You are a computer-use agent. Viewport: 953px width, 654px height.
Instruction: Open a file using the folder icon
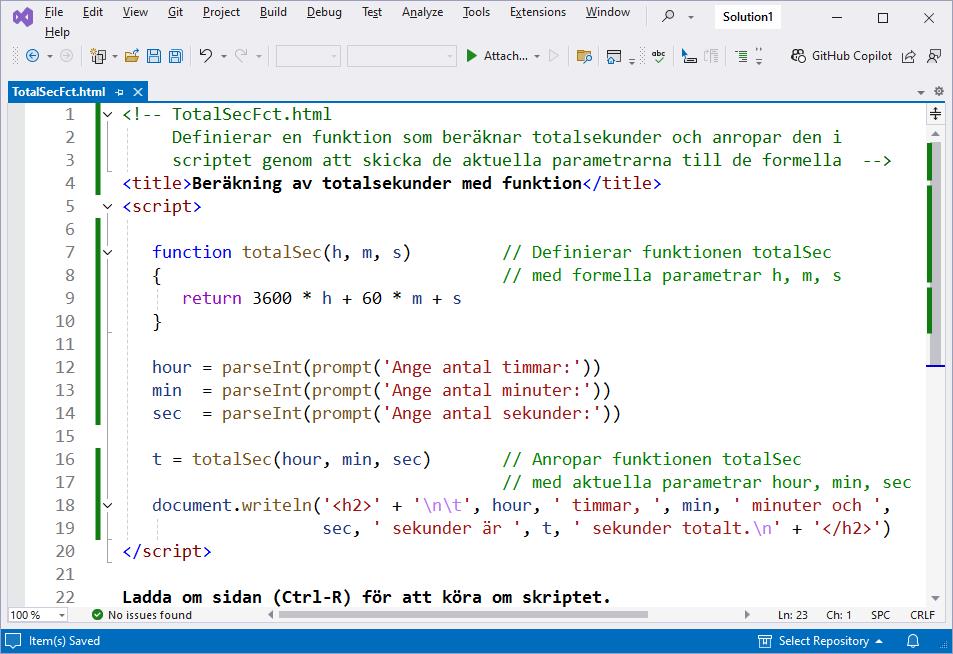click(x=133, y=56)
